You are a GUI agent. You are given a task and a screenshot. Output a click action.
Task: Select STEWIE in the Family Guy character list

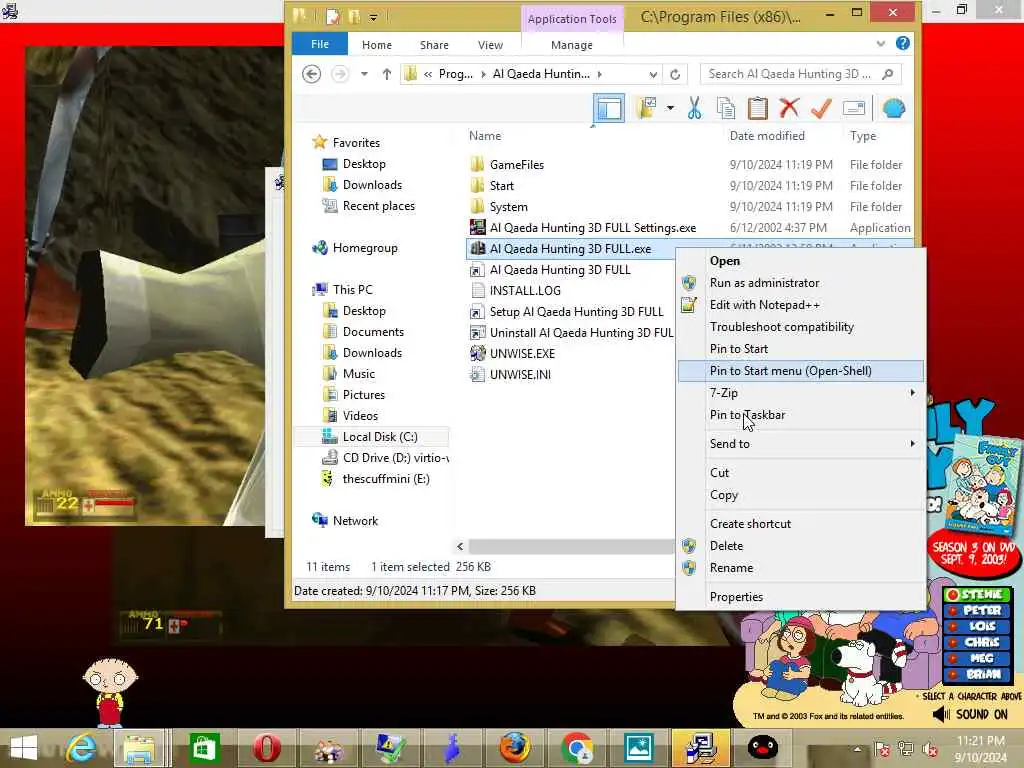point(977,594)
